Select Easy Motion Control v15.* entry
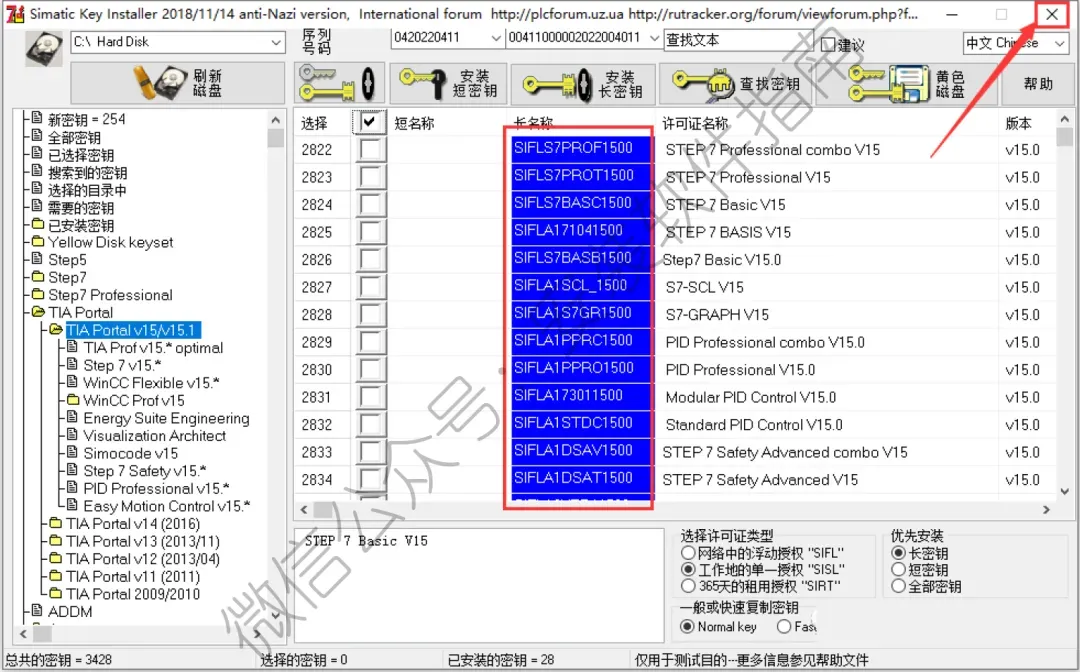This screenshot has width=1080, height=672. 167,506
